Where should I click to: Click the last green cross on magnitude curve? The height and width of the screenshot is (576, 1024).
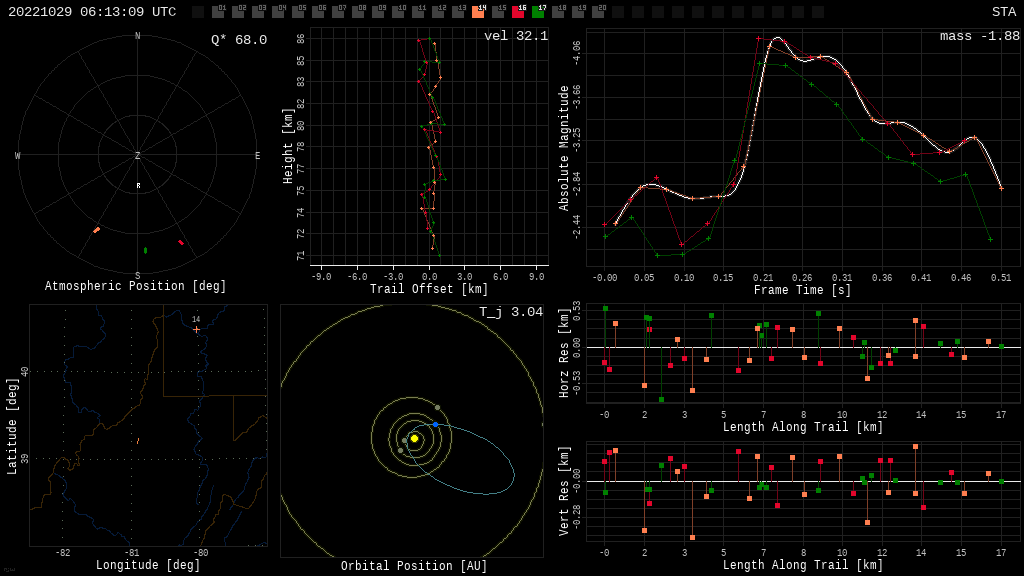[990, 240]
